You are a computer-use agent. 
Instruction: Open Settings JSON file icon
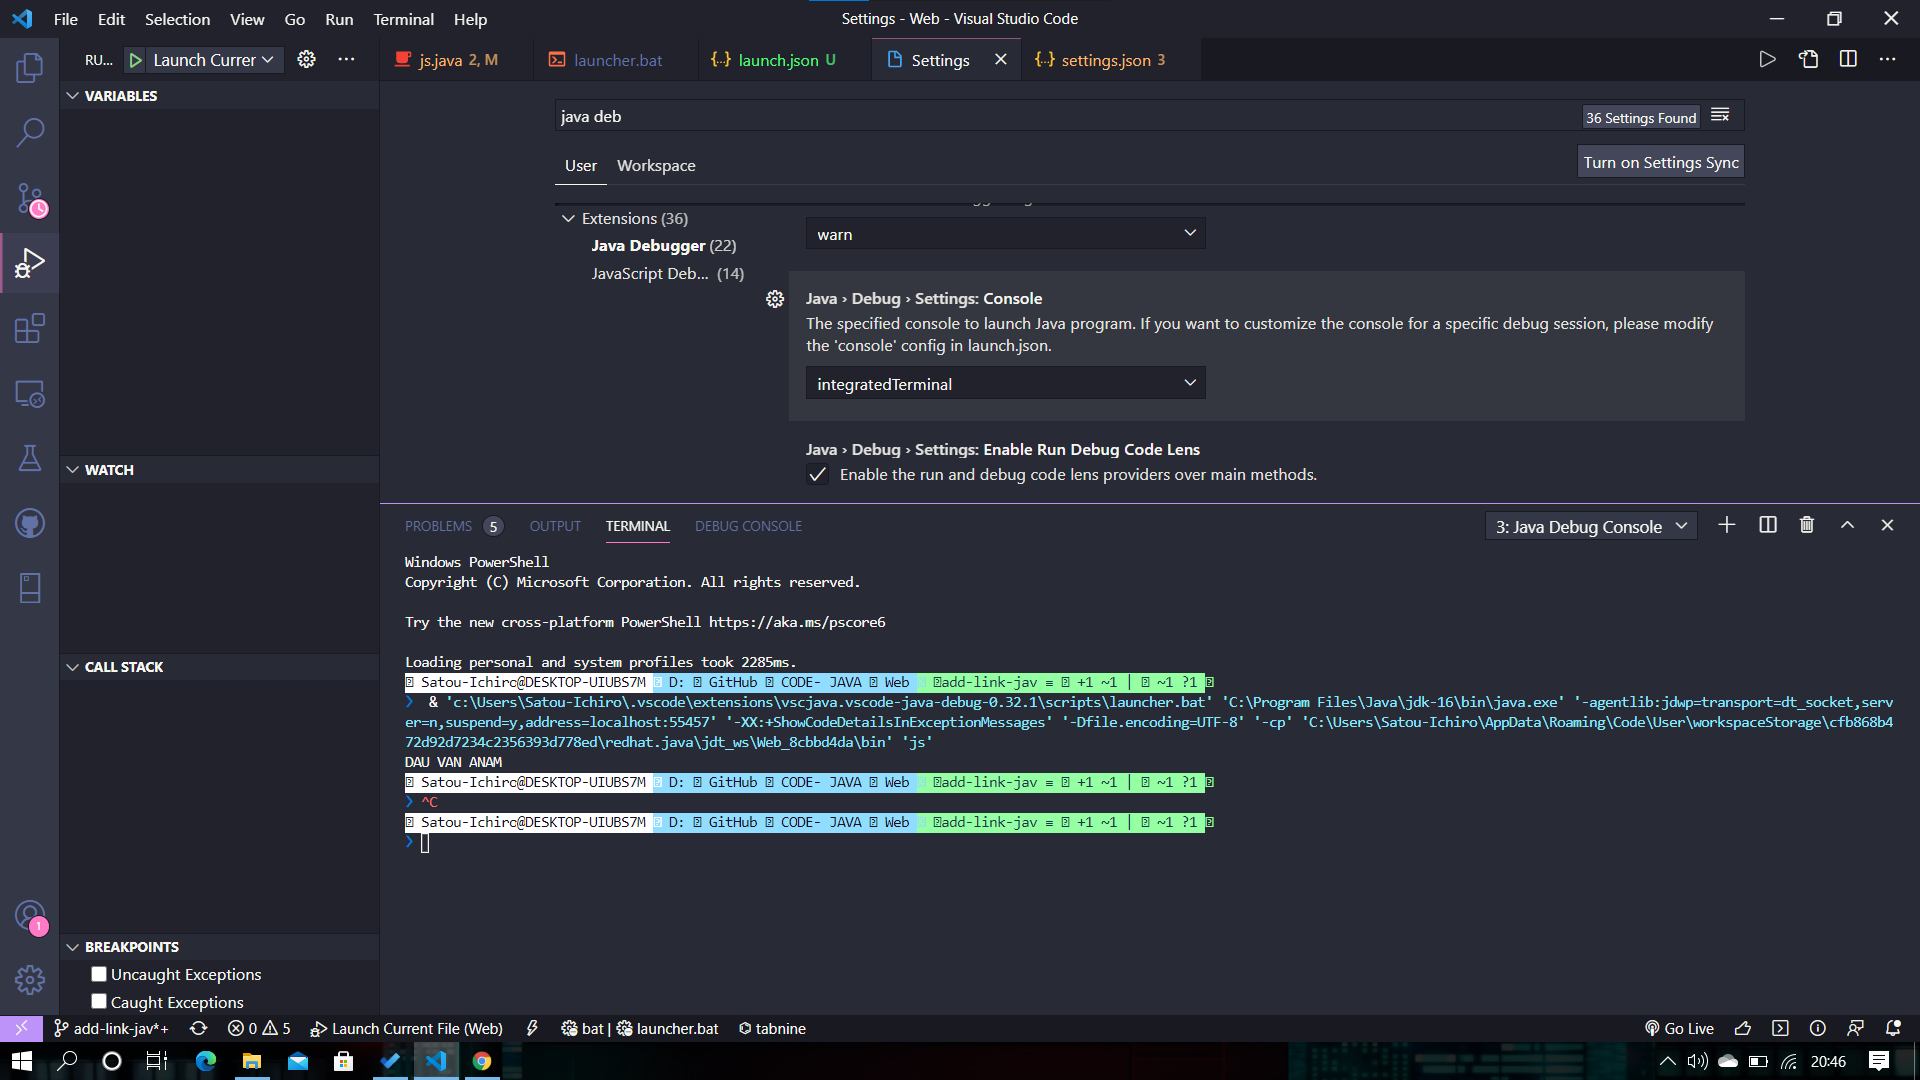pyautogui.click(x=1808, y=60)
